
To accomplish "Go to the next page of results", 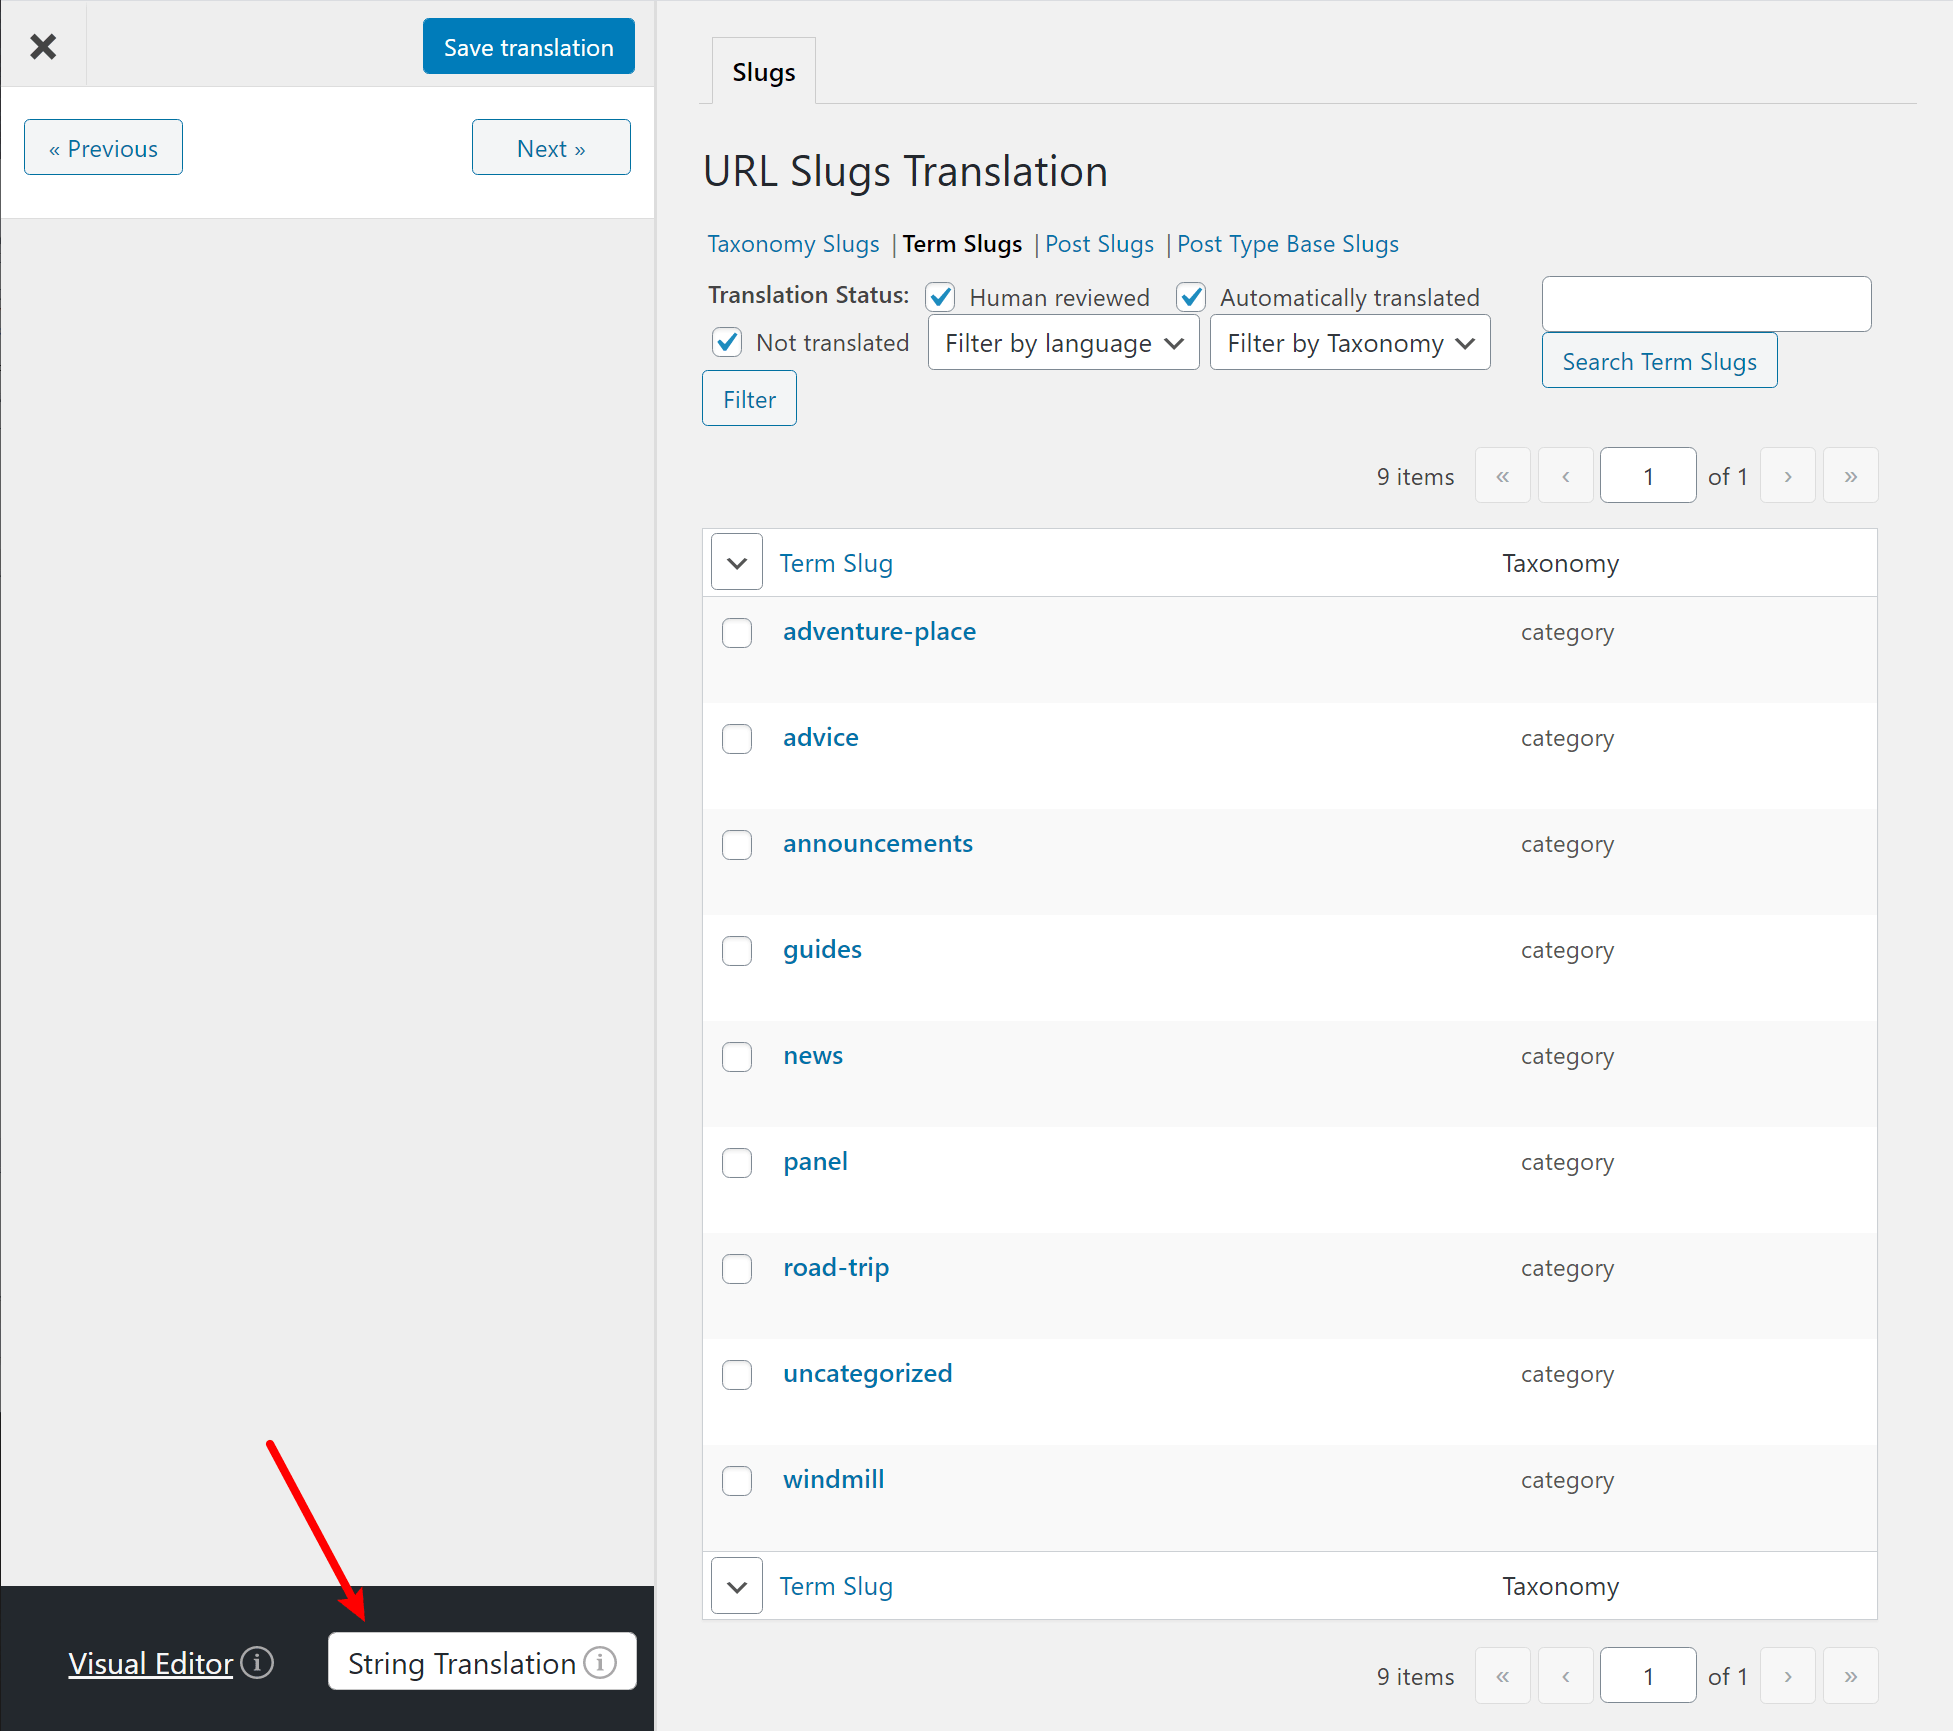I will tap(1787, 475).
